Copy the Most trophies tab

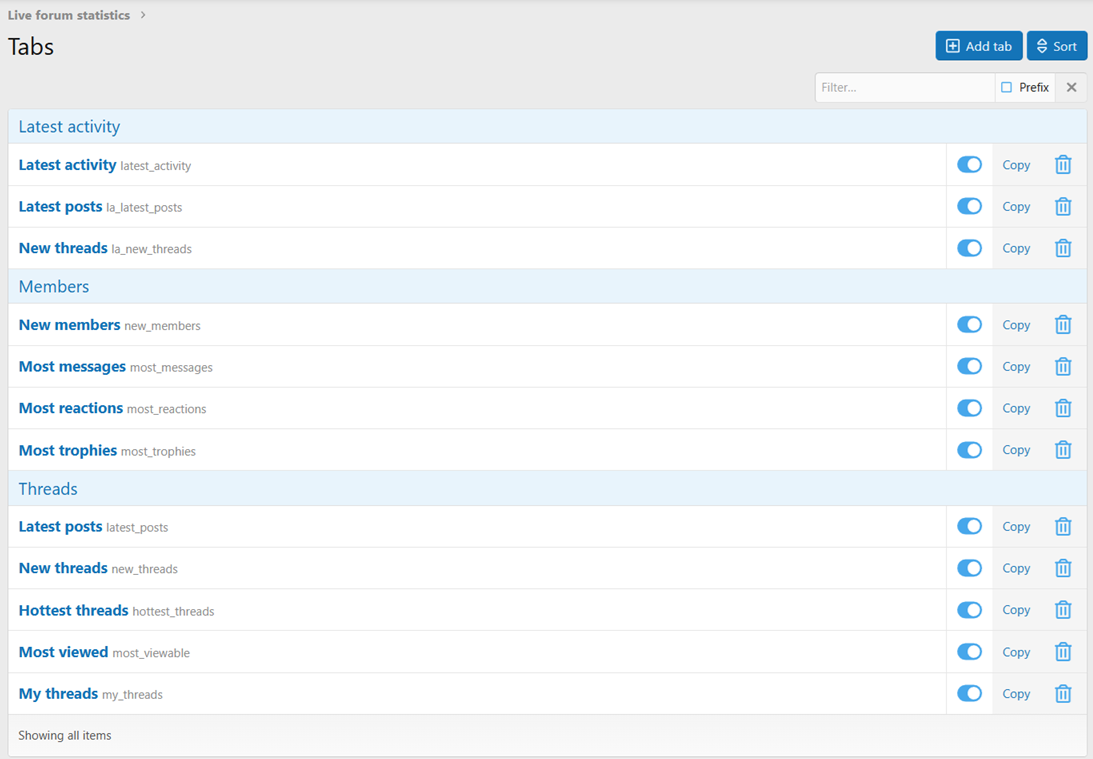pos(1016,450)
